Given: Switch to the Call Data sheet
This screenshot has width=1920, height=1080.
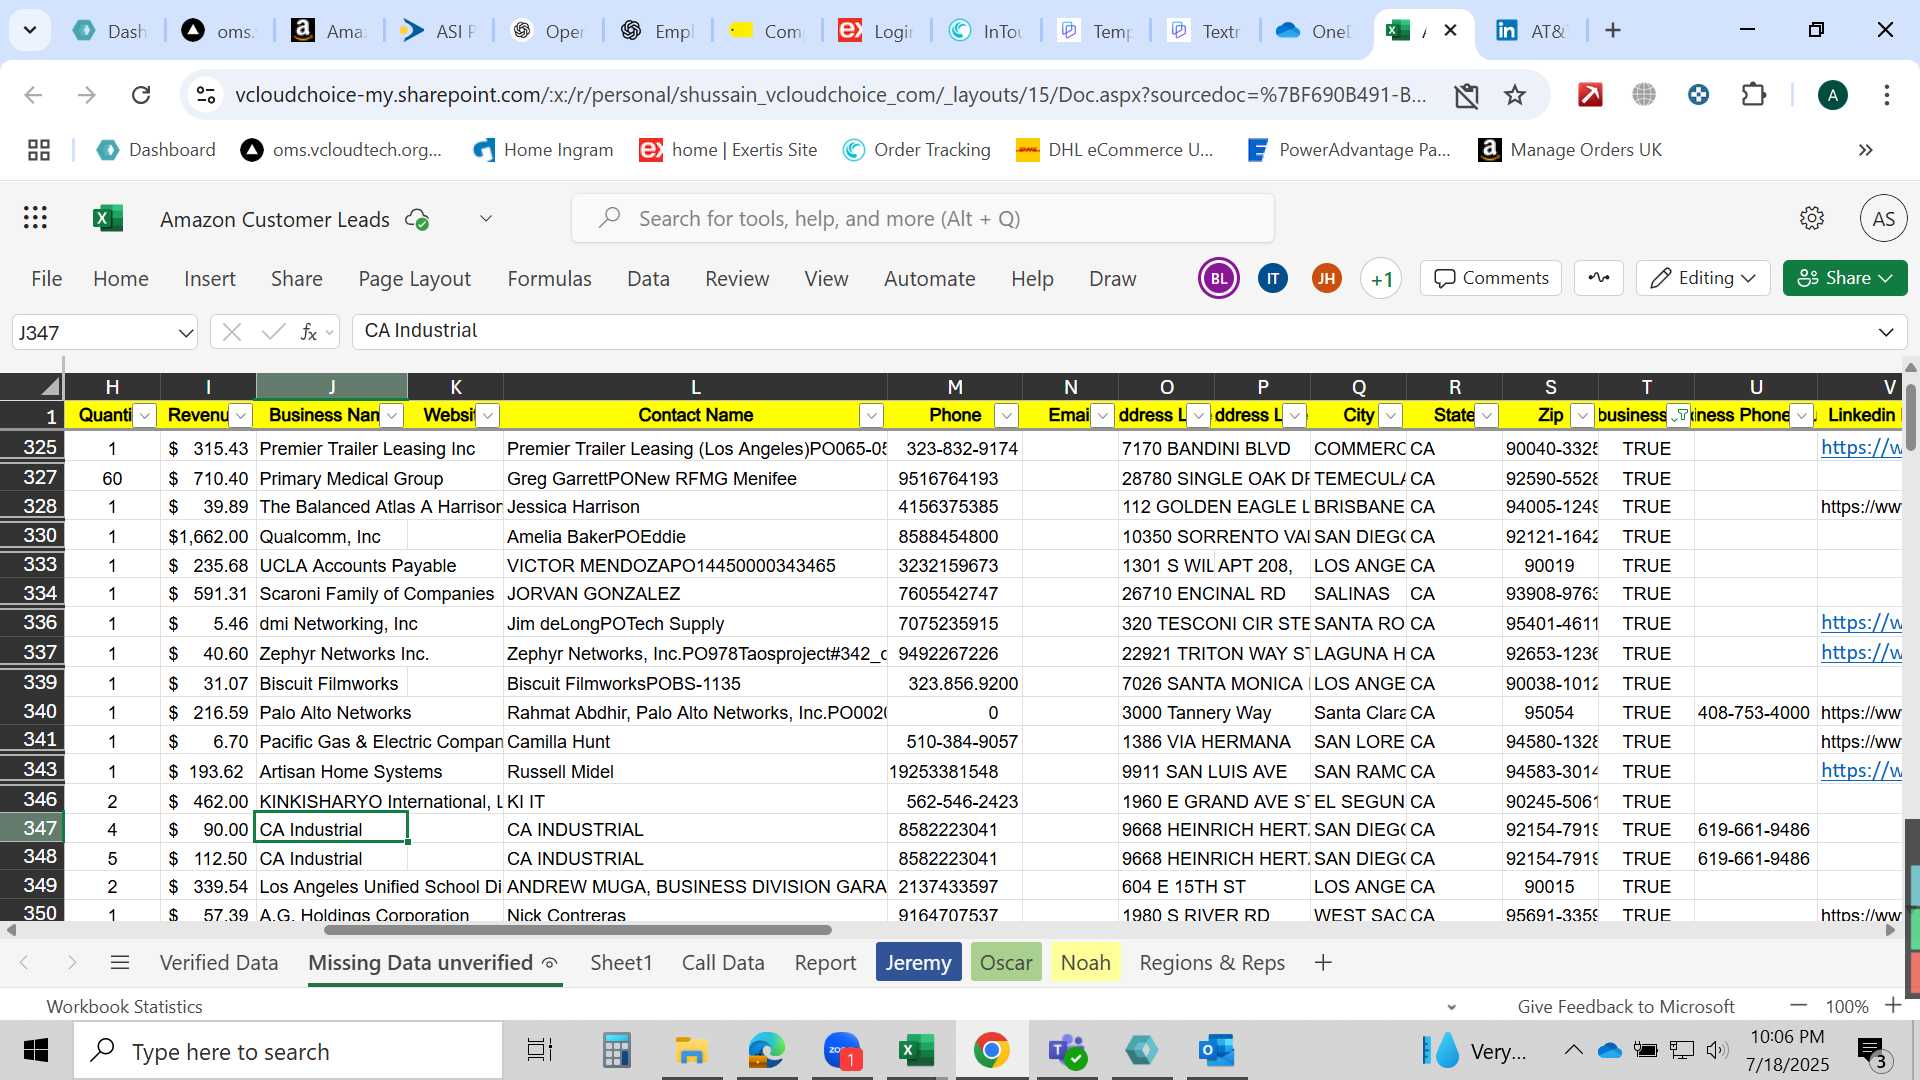Looking at the screenshot, I should click(723, 962).
